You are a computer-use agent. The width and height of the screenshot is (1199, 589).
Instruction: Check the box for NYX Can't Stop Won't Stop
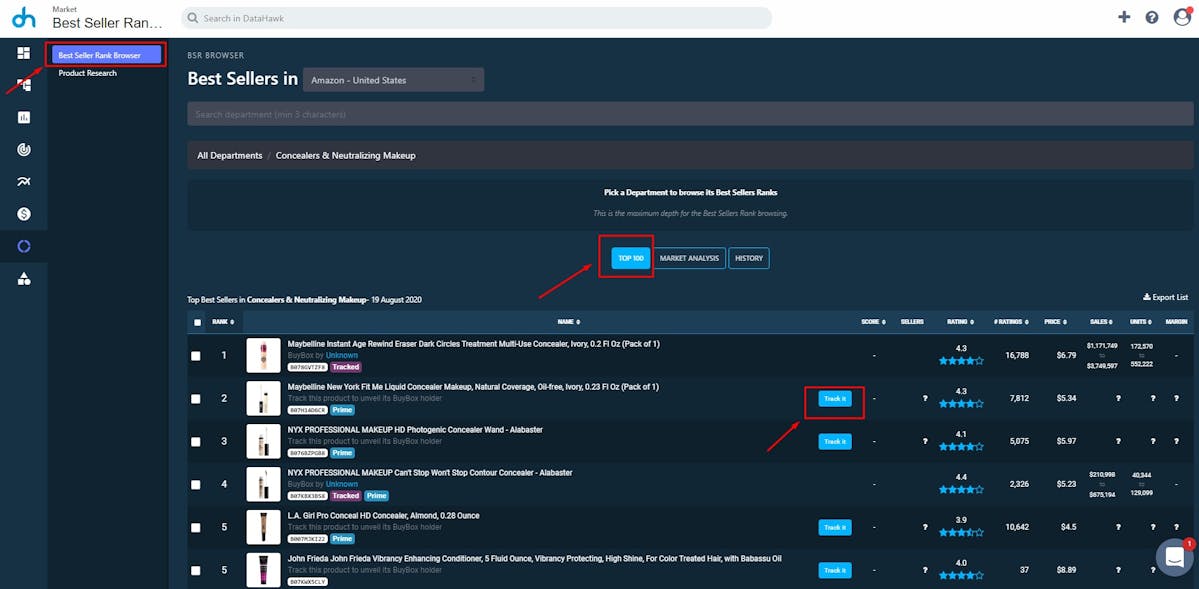[x=196, y=484]
